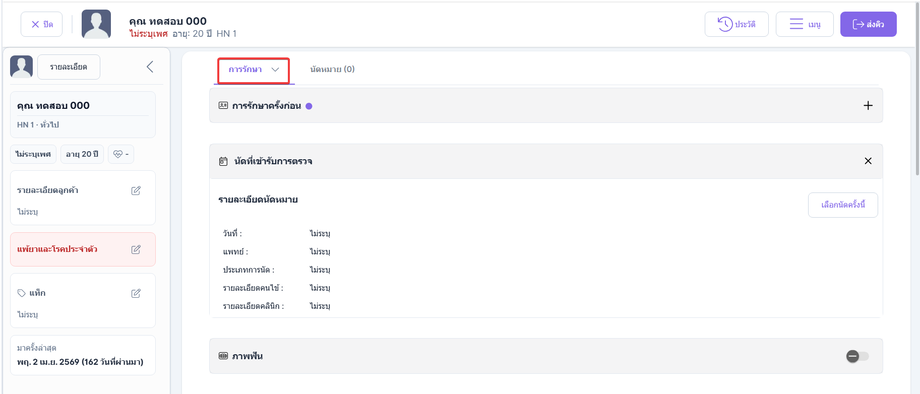Open the การรักษา tab dropdown
Screen dimensions: 920x394
click(253, 69)
